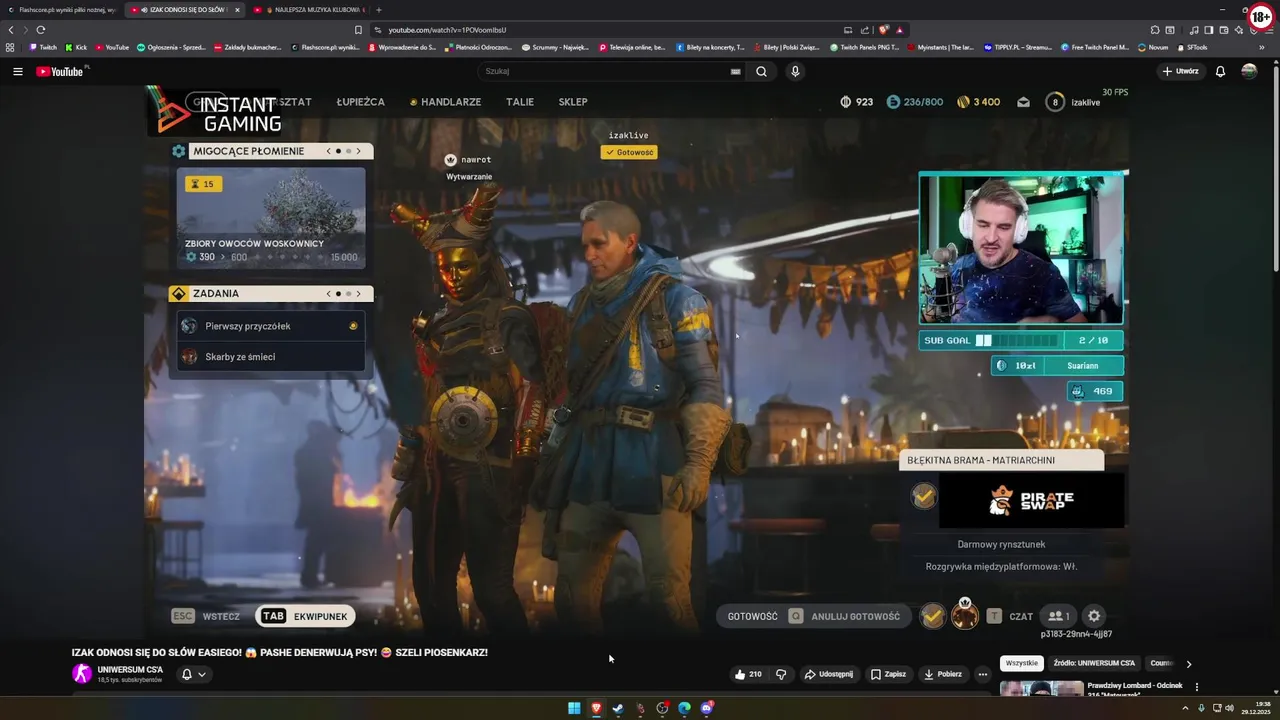Click next arrow in MIGOCĄCE PŁOMIENIE panel
This screenshot has height=720, width=1280.
[358, 151]
